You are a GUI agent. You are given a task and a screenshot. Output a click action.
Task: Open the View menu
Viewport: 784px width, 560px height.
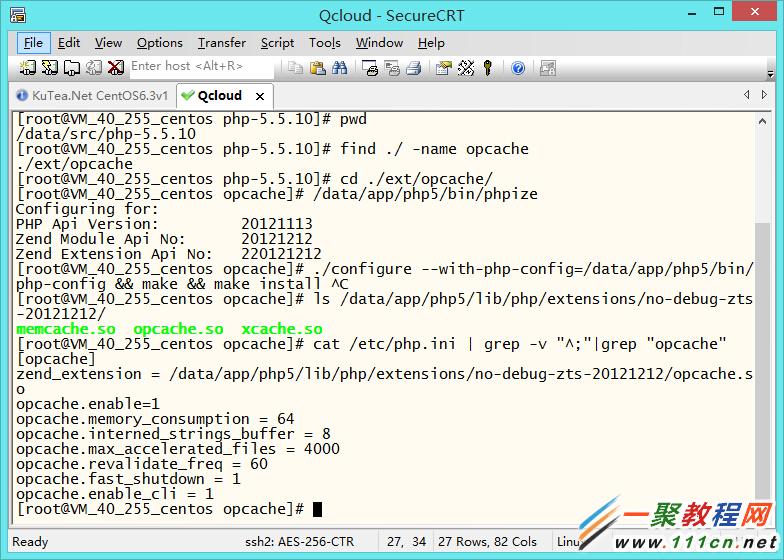click(x=108, y=43)
